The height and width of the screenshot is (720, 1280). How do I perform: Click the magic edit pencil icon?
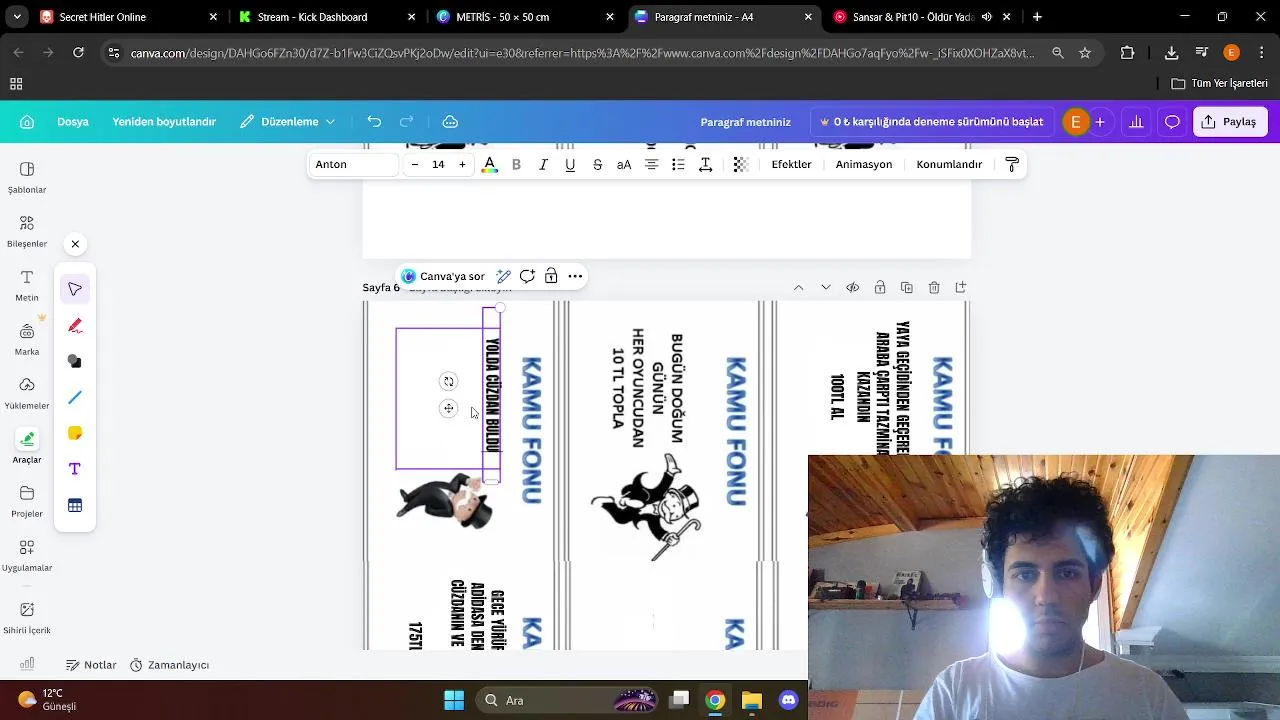point(503,276)
